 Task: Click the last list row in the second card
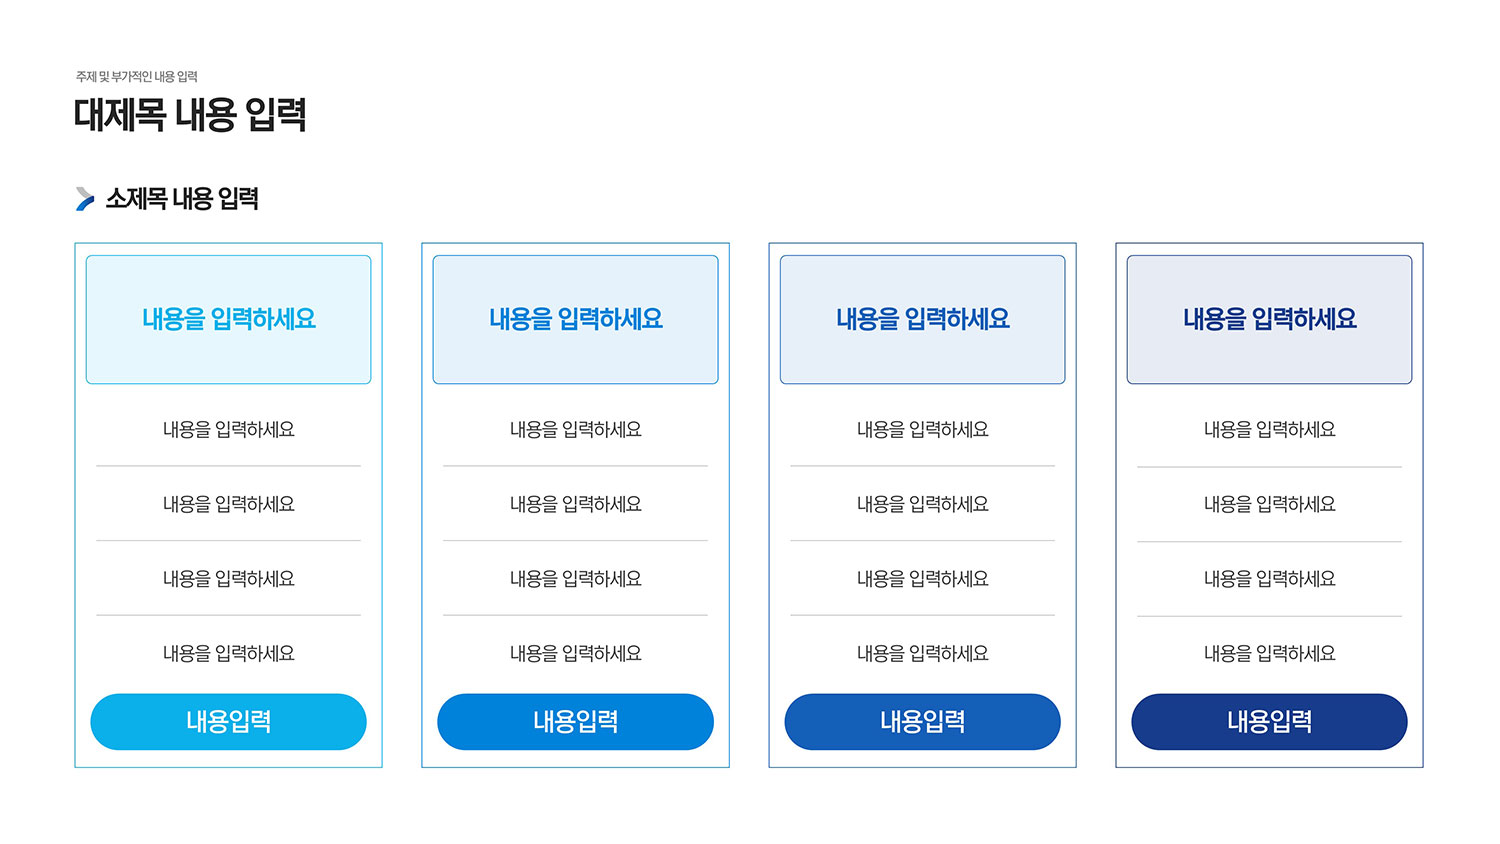[575, 653]
